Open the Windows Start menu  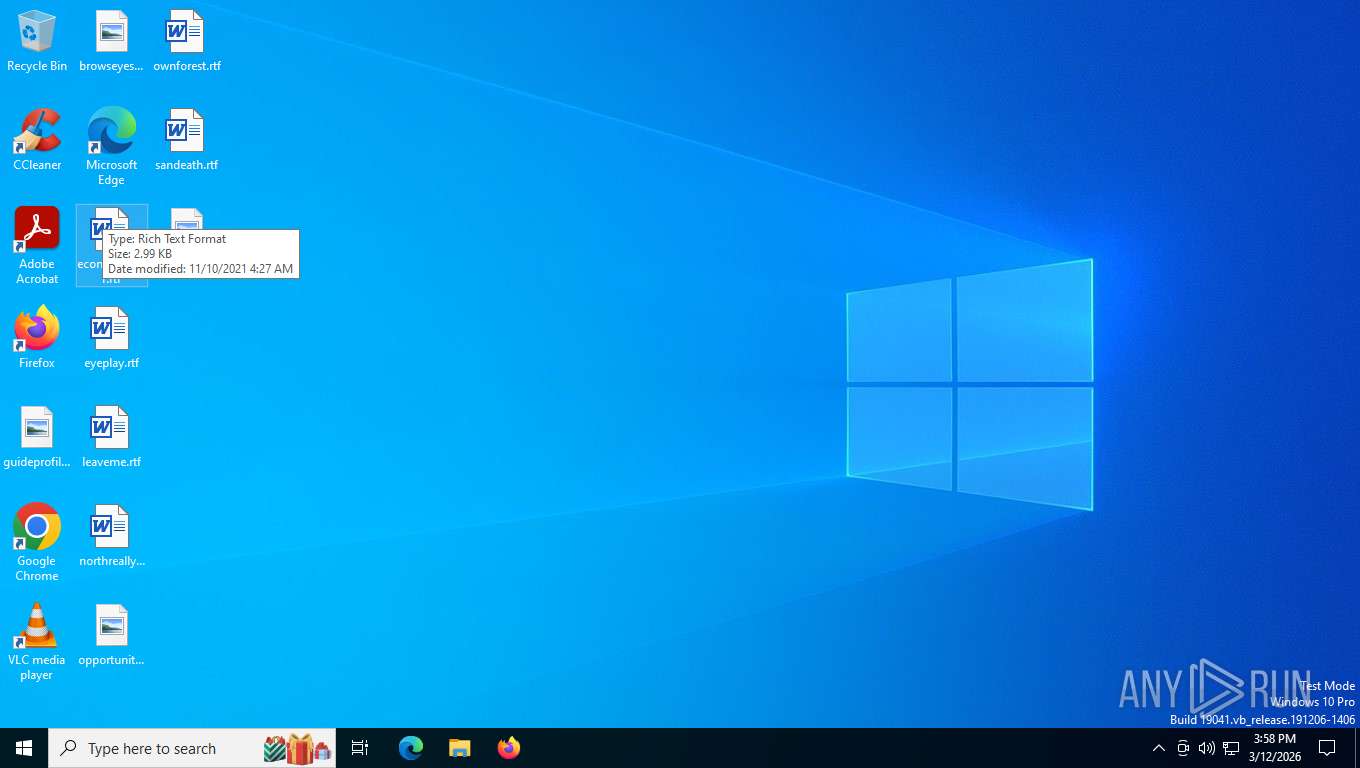click(x=24, y=748)
